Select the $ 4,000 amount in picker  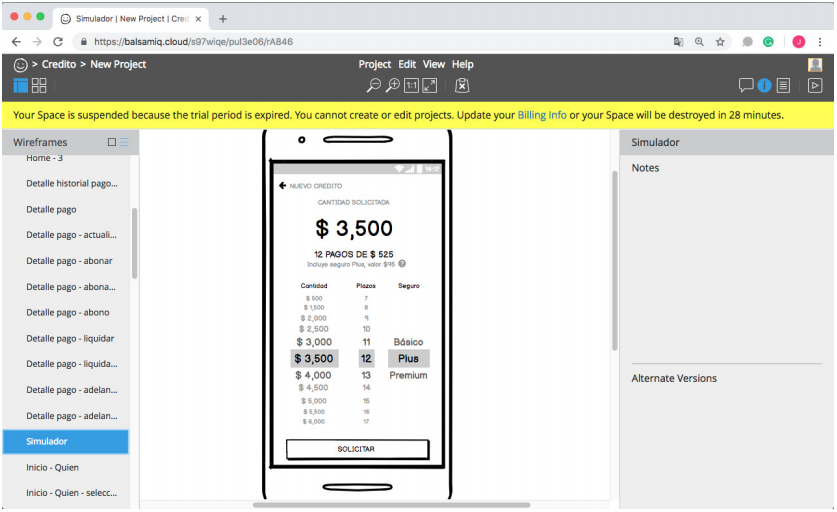pos(313,375)
